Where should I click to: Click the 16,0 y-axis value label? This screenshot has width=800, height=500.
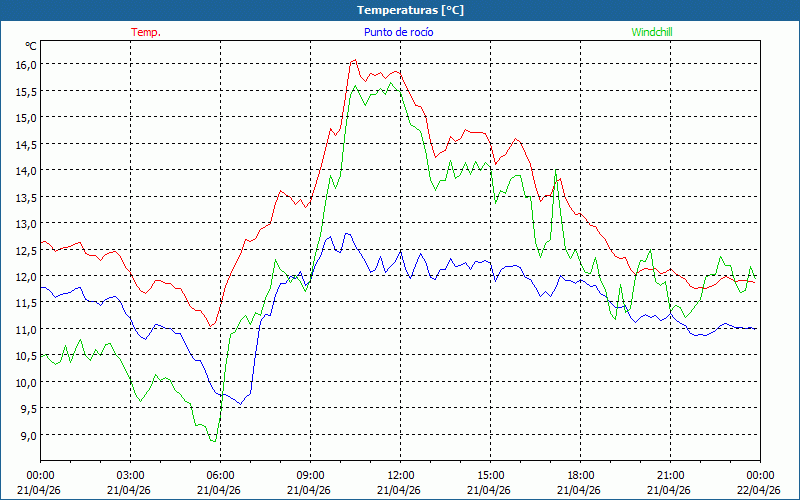click(x=26, y=64)
